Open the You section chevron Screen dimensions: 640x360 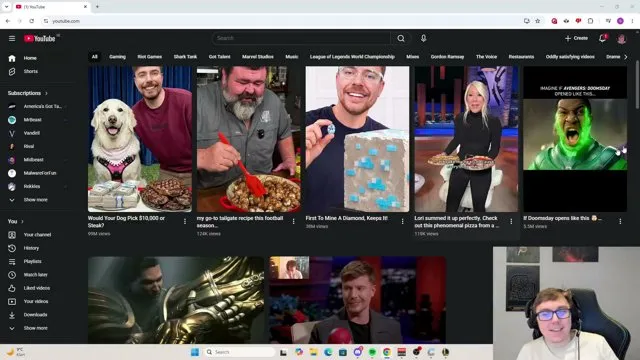(x=22, y=222)
